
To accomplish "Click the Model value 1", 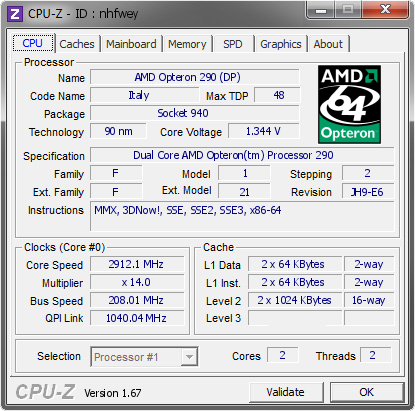I will pyautogui.click(x=244, y=173).
